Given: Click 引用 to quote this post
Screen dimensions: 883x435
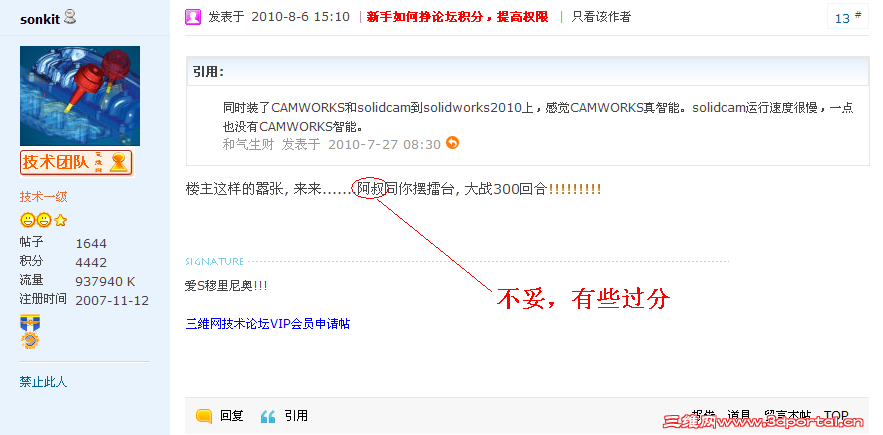Looking at the screenshot, I should coord(296,416).
